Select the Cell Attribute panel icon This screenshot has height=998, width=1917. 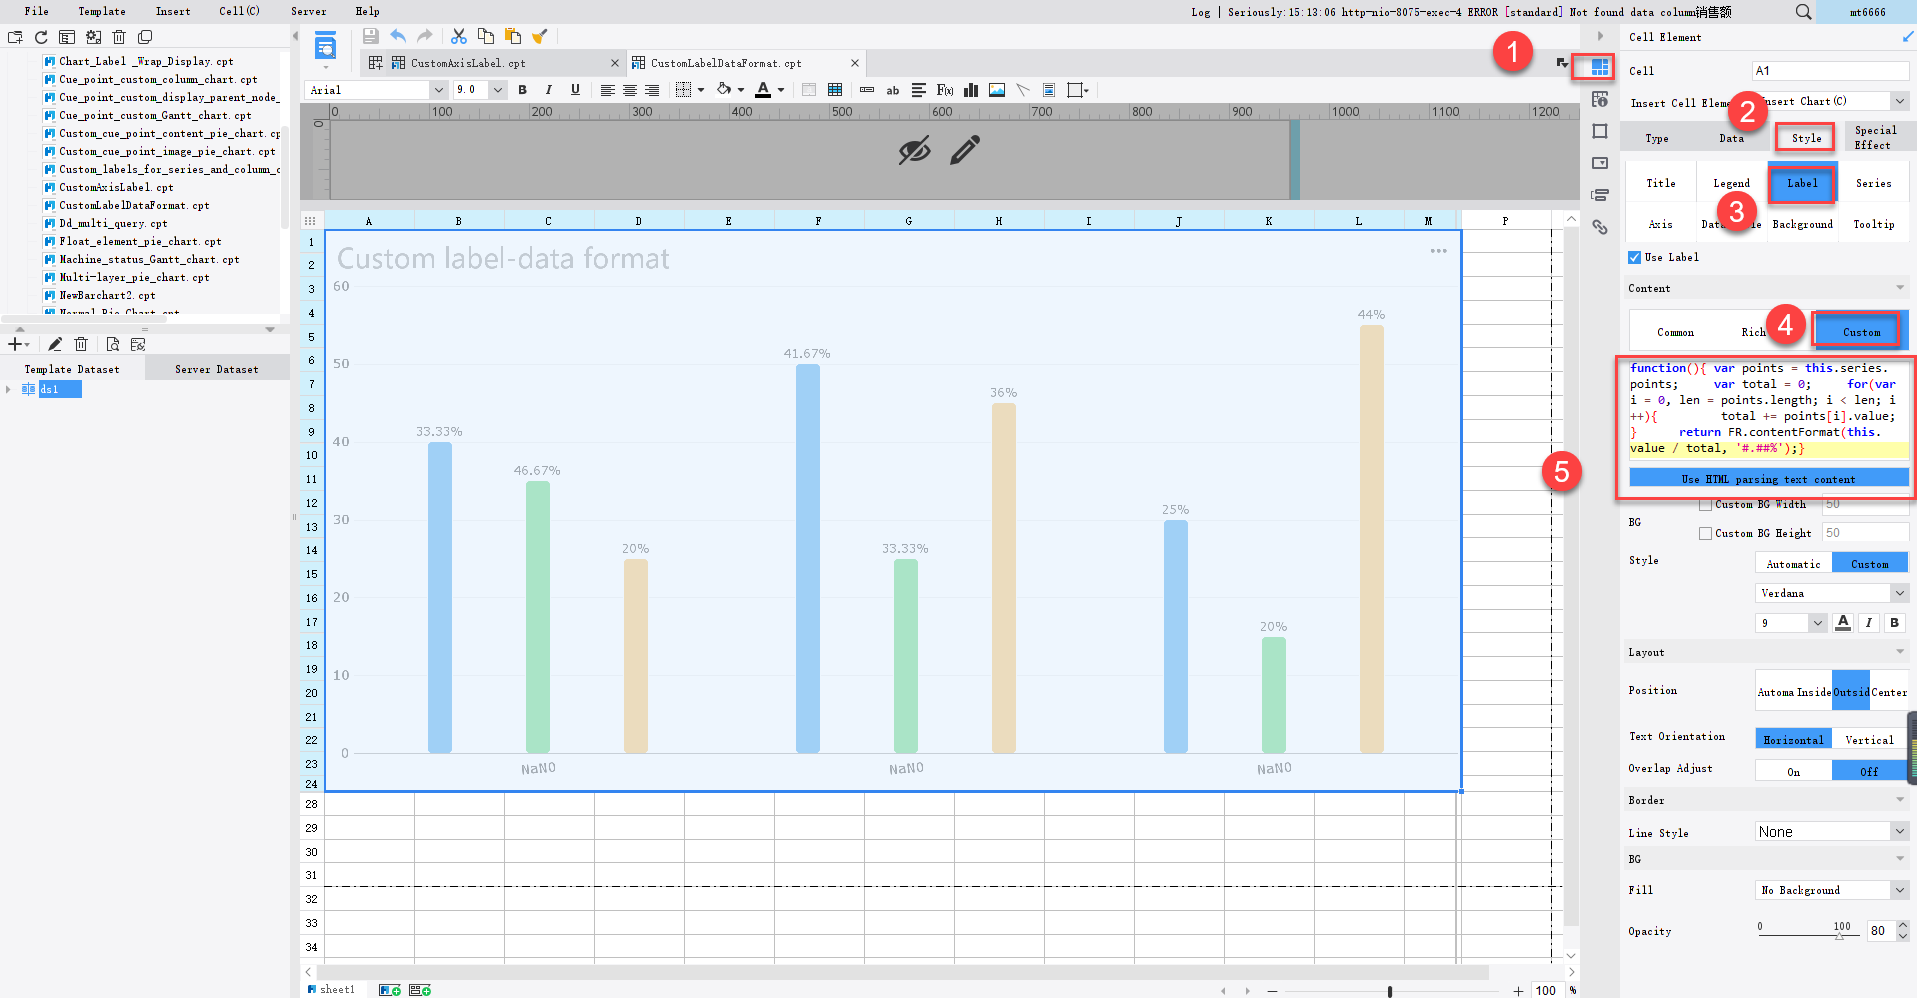1599,99
